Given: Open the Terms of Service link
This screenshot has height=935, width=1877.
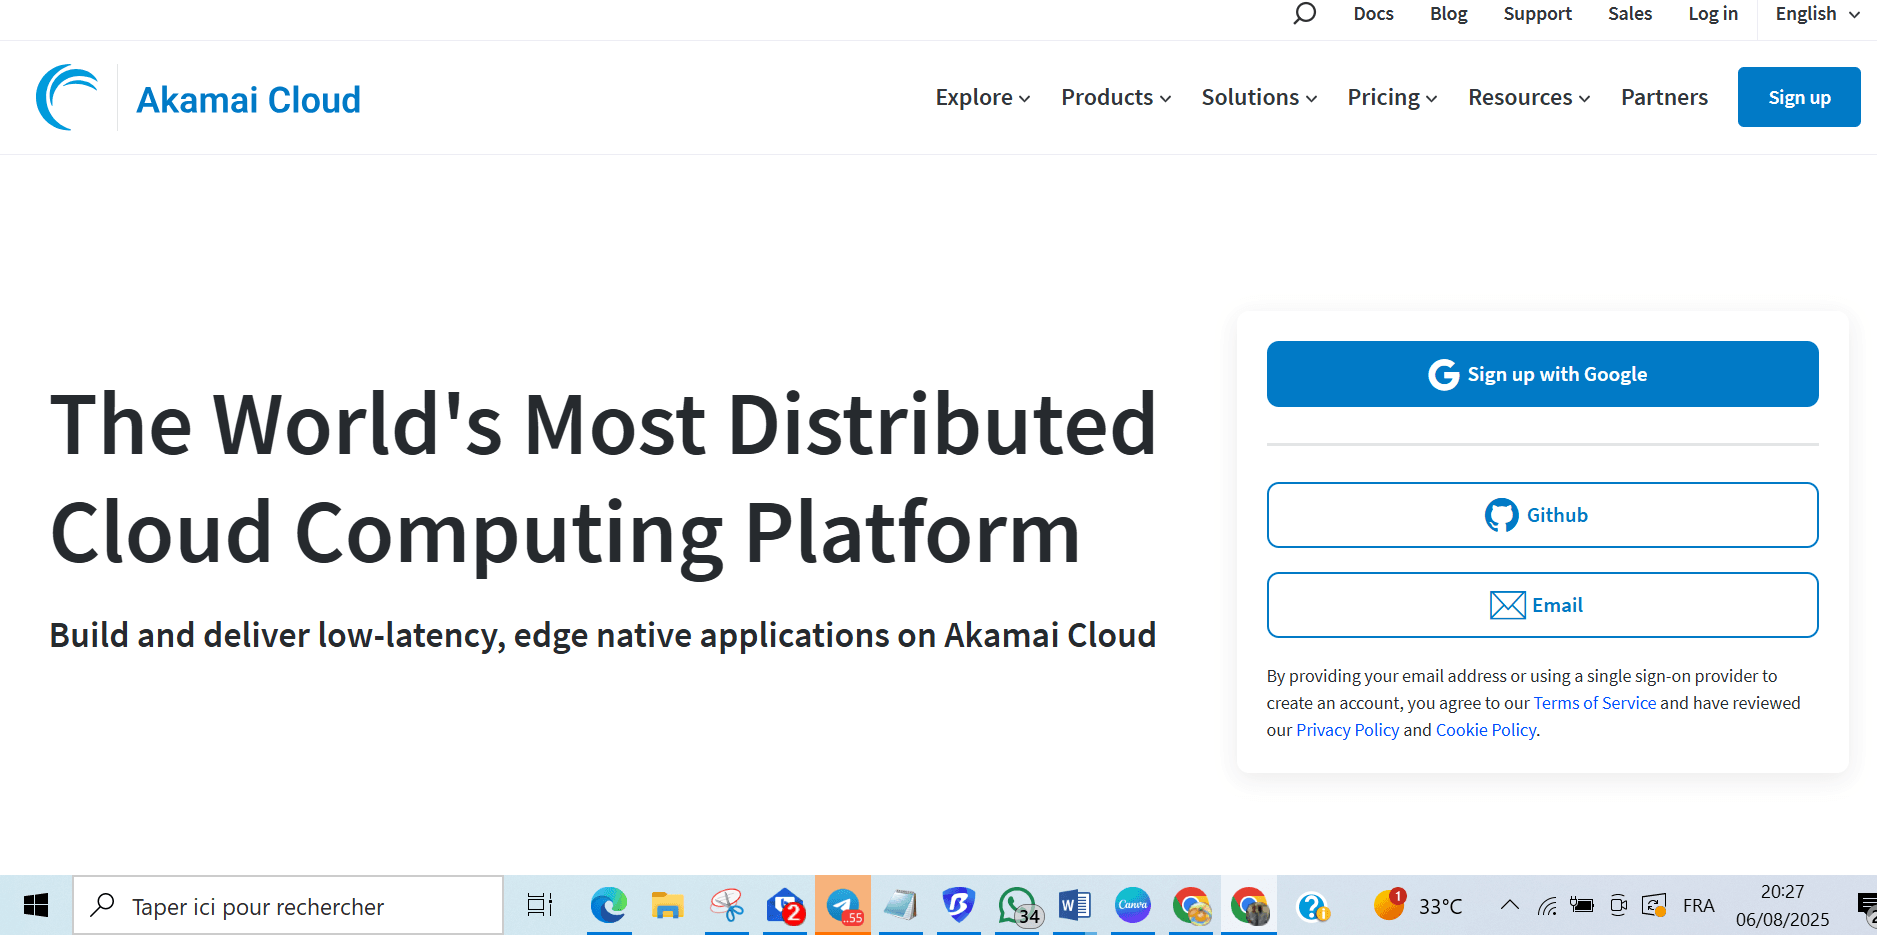Looking at the screenshot, I should tap(1595, 703).
